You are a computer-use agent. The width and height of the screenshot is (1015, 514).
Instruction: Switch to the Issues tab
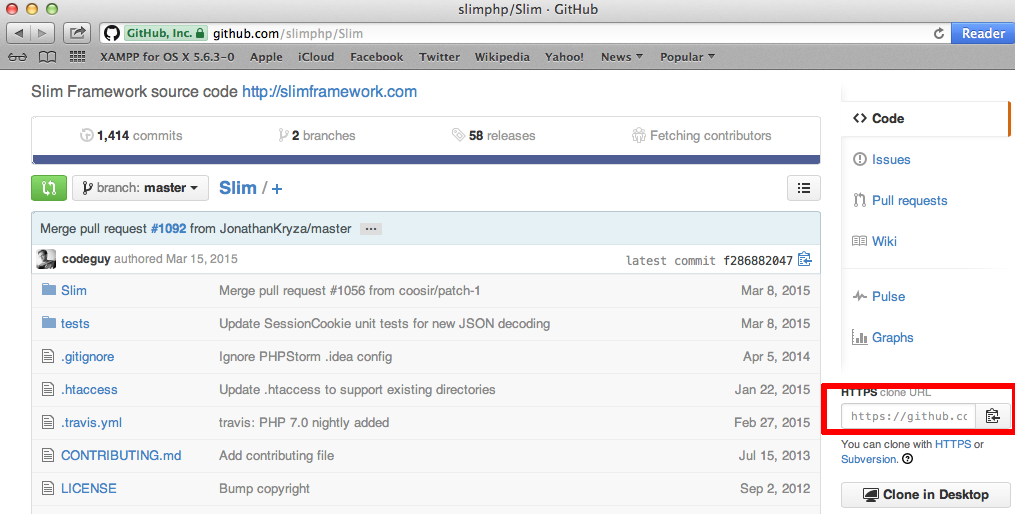coord(890,159)
